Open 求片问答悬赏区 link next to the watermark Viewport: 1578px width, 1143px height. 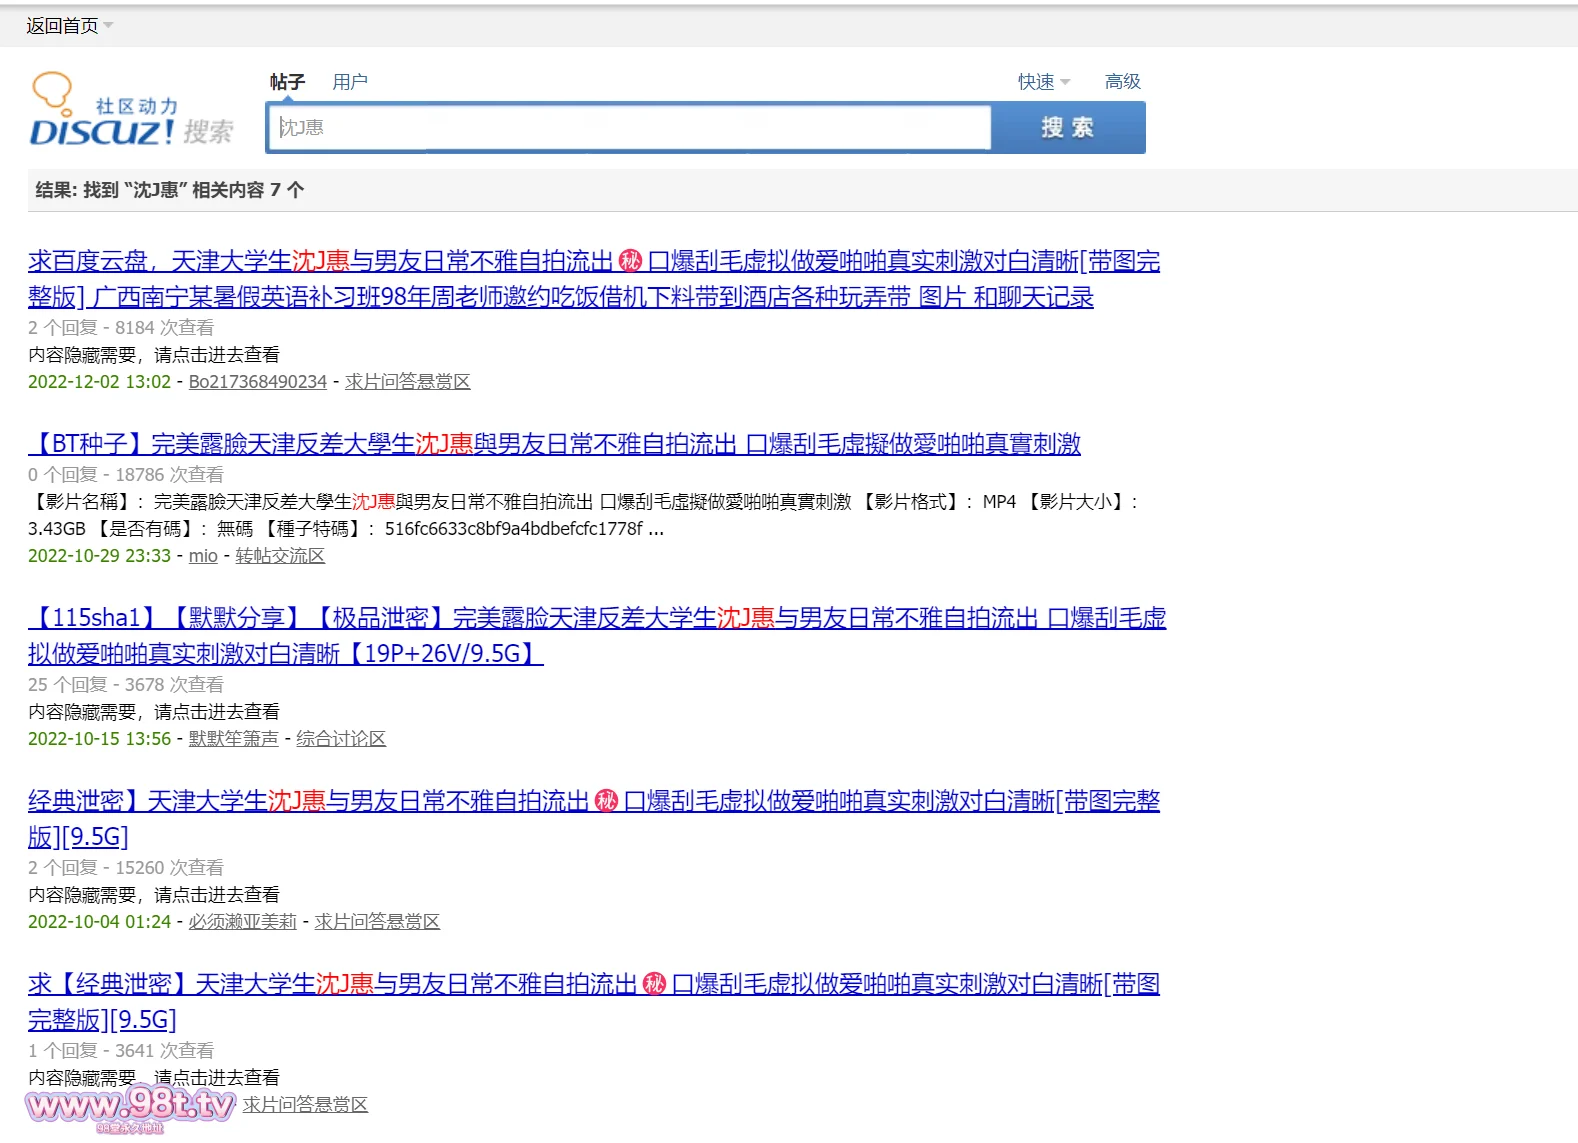coord(305,1105)
